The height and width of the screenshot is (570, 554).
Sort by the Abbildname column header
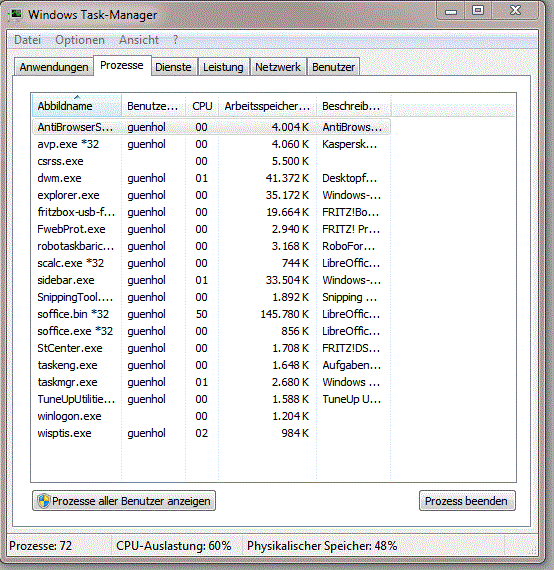pos(77,106)
